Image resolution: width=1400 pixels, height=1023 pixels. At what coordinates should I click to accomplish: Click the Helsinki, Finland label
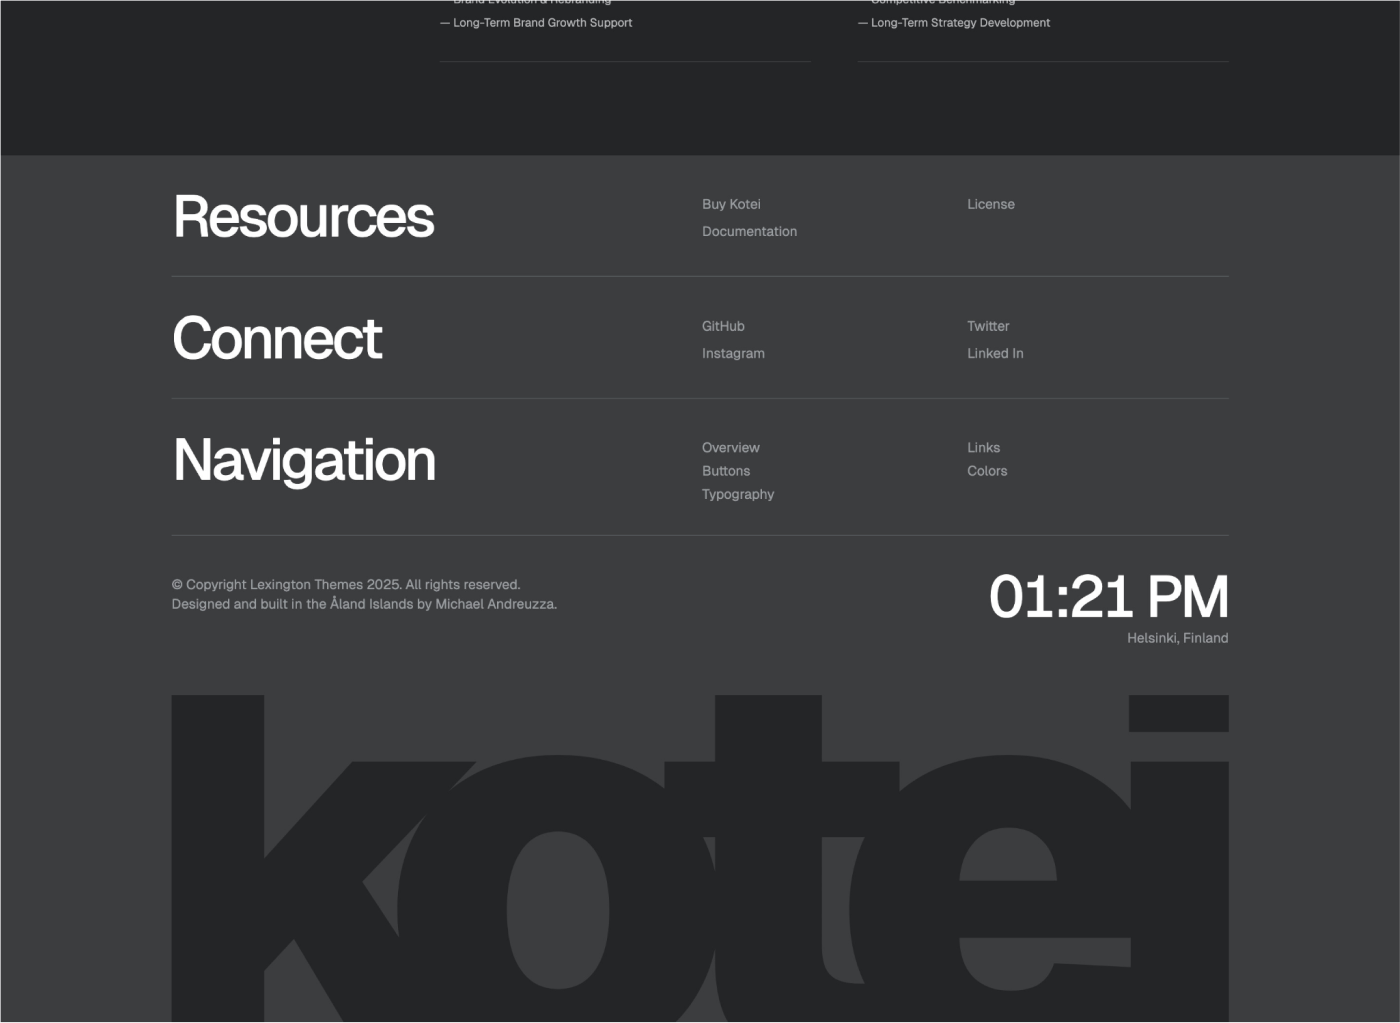(x=1177, y=638)
